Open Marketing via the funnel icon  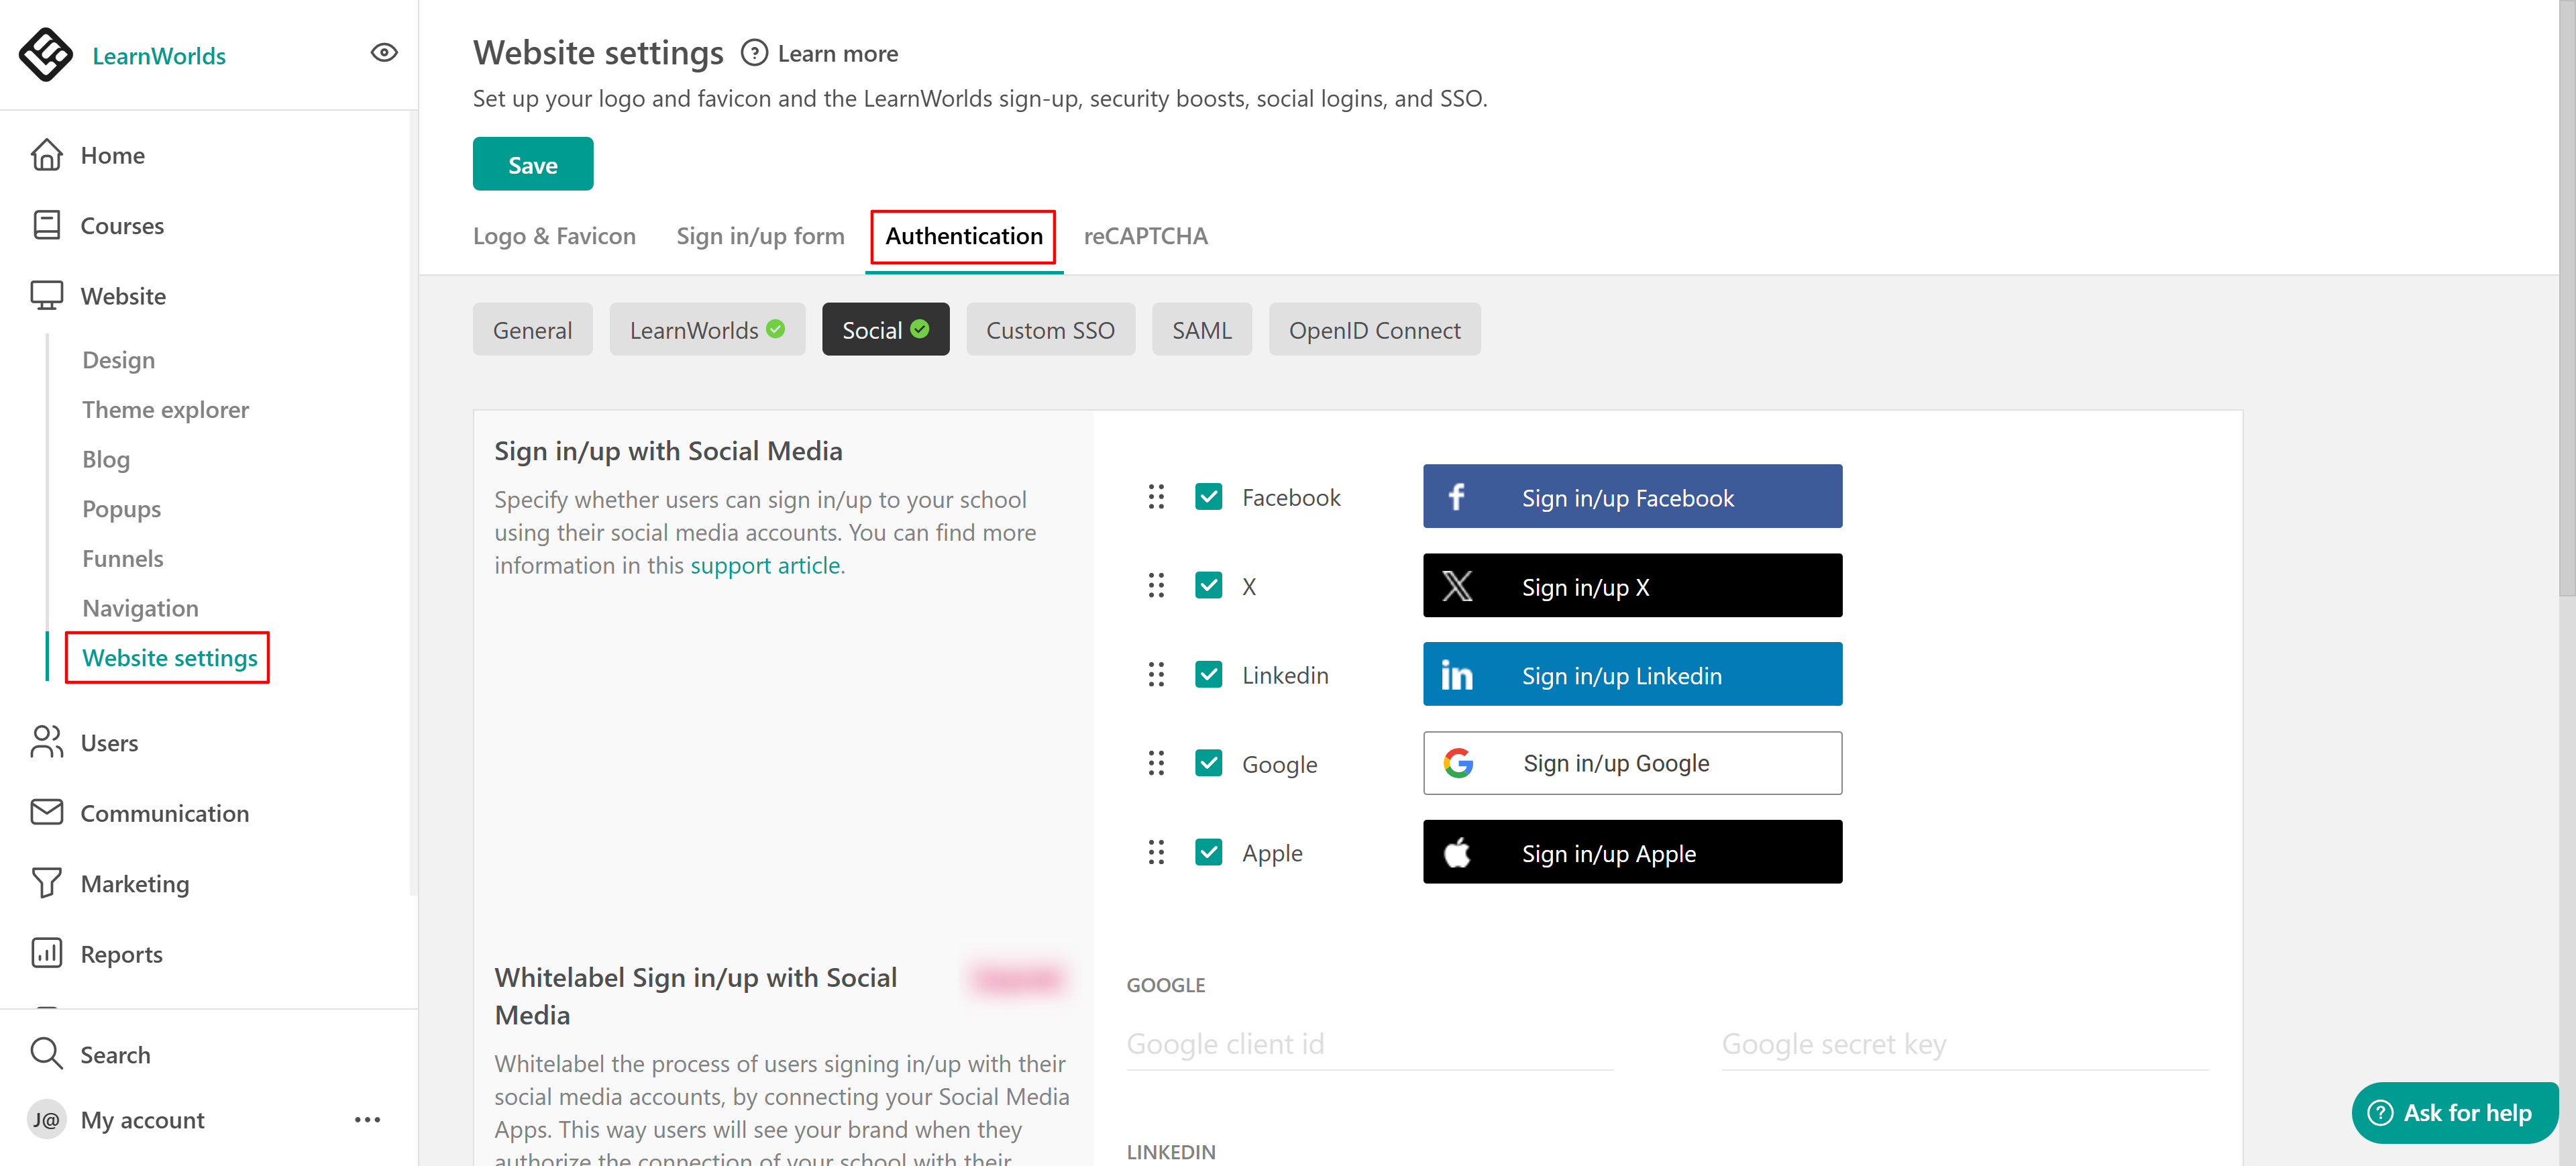click(46, 883)
